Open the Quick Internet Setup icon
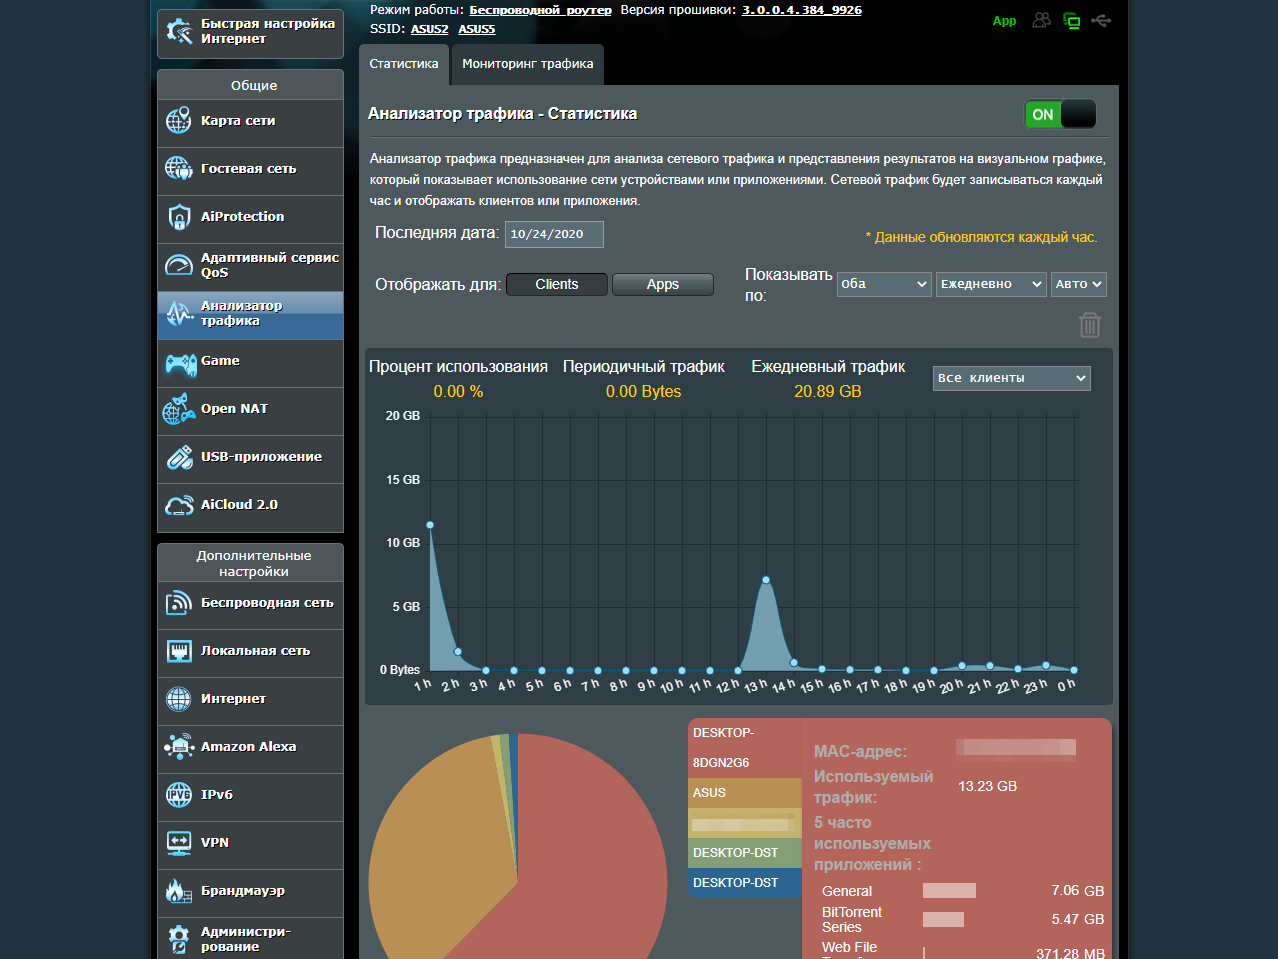The width and height of the screenshot is (1278, 959). pyautogui.click(x=180, y=31)
